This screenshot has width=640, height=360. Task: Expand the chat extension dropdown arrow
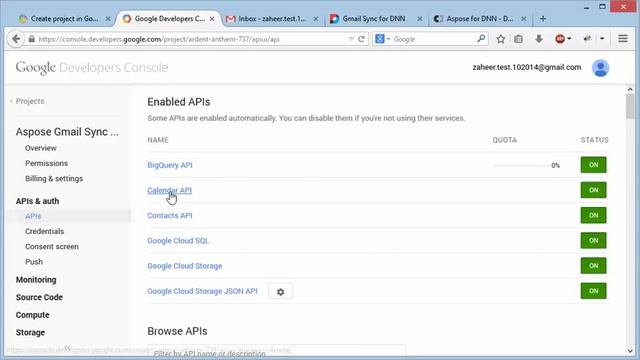tap(602, 39)
